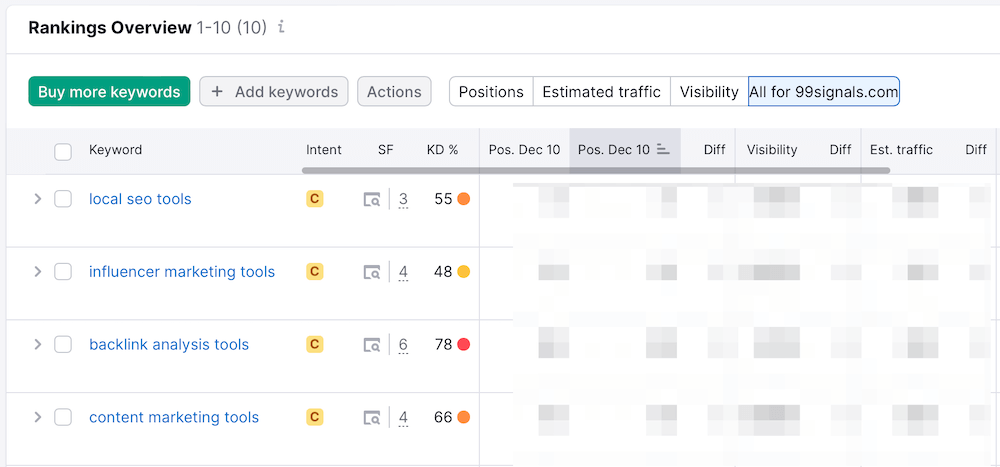1000x467 pixels.
Task: Click the info icon beside Rankings Overview
Action: (x=281, y=28)
